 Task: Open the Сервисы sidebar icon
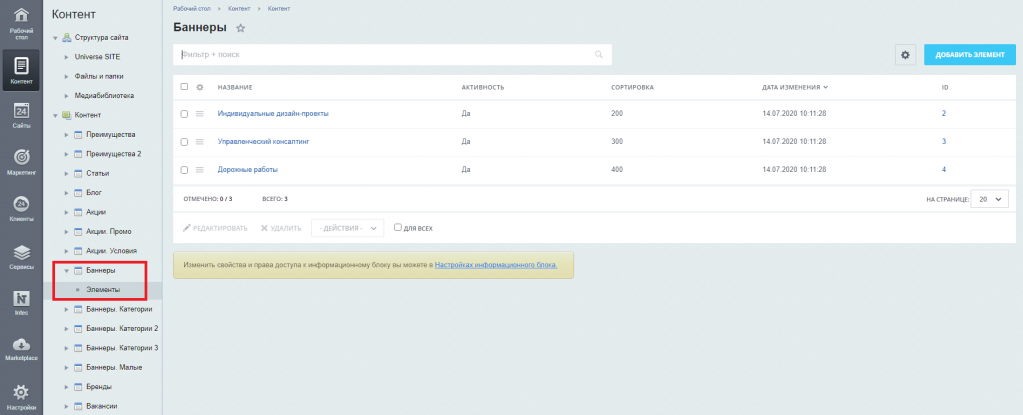[20, 257]
